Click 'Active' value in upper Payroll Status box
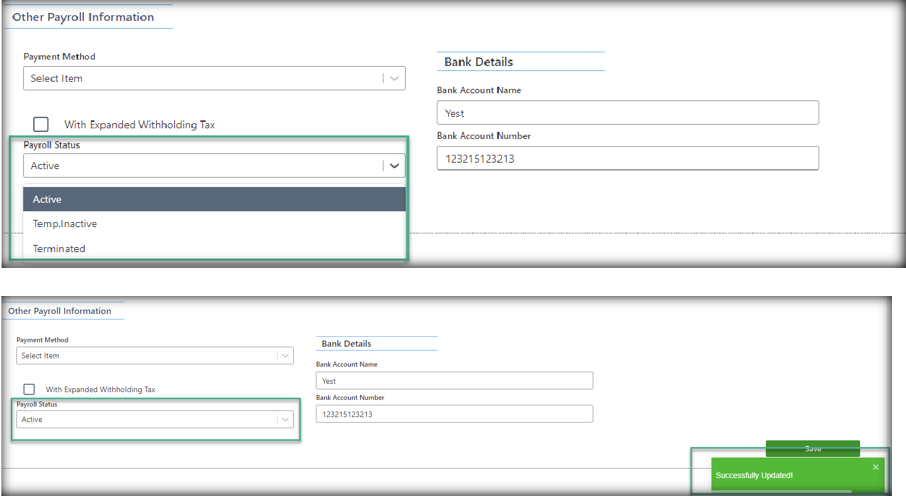Image resolution: width=906 pixels, height=496 pixels. click(45, 166)
